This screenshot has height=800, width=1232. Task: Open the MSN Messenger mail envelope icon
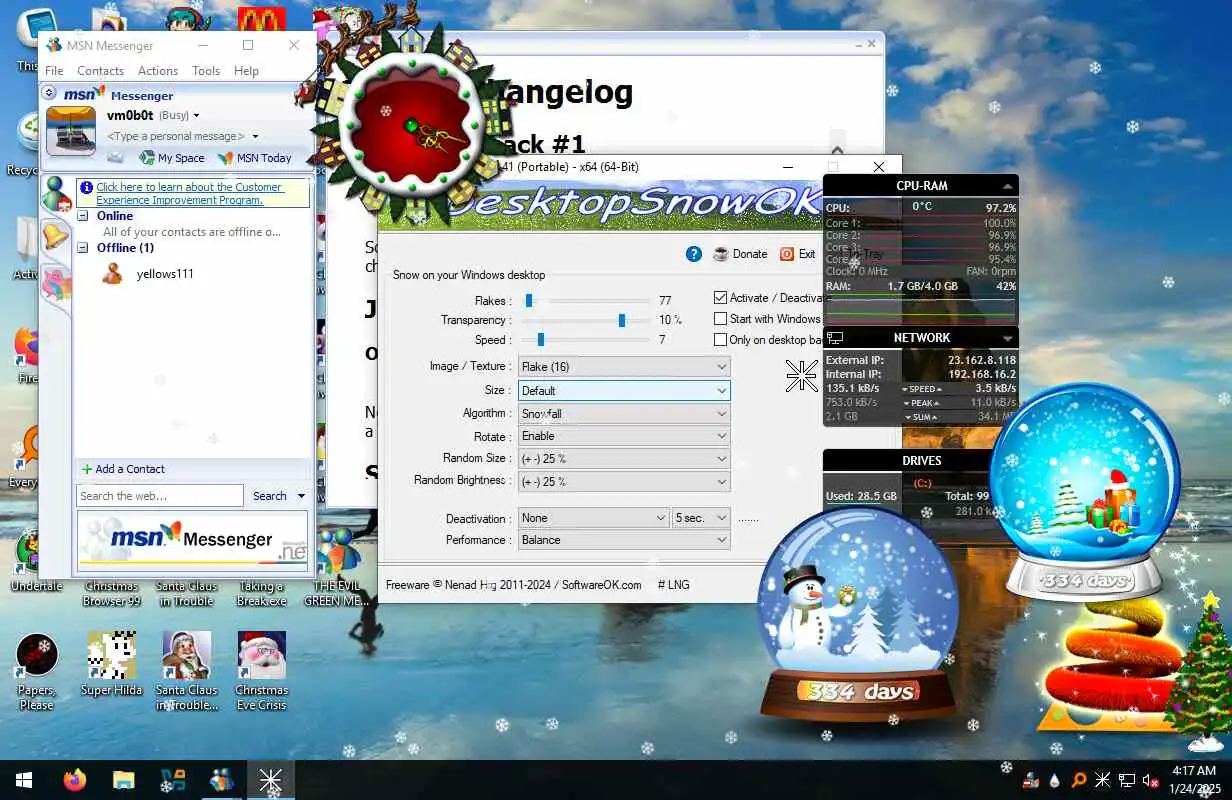coord(116,158)
